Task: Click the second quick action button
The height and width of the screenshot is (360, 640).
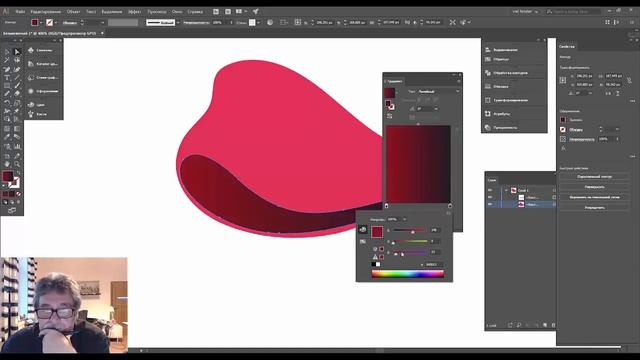Action: 594,187
